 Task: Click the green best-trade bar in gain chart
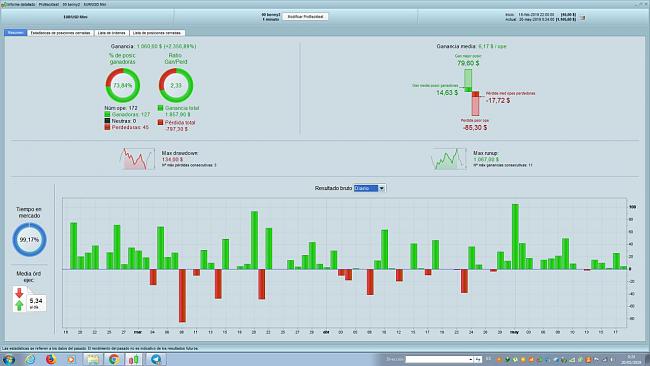[468, 79]
